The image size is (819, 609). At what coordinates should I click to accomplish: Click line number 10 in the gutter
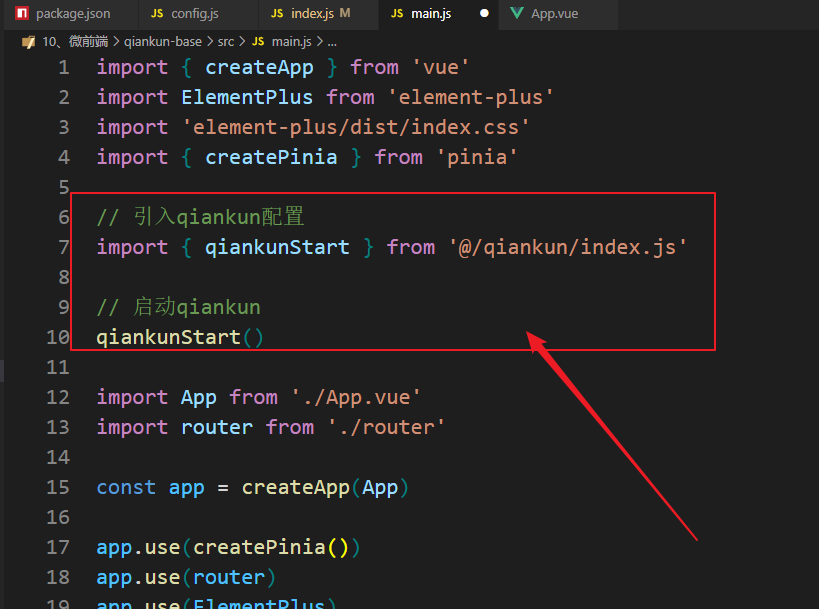pyautogui.click(x=58, y=337)
